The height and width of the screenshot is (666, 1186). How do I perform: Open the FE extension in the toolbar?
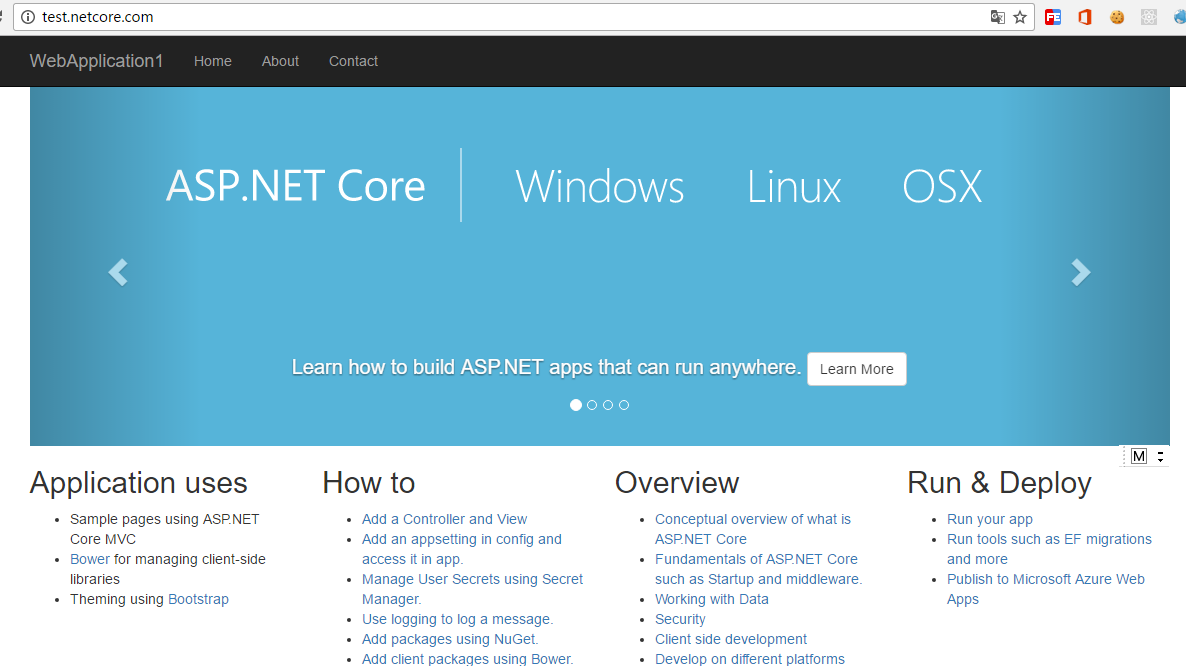[1053, 17]
